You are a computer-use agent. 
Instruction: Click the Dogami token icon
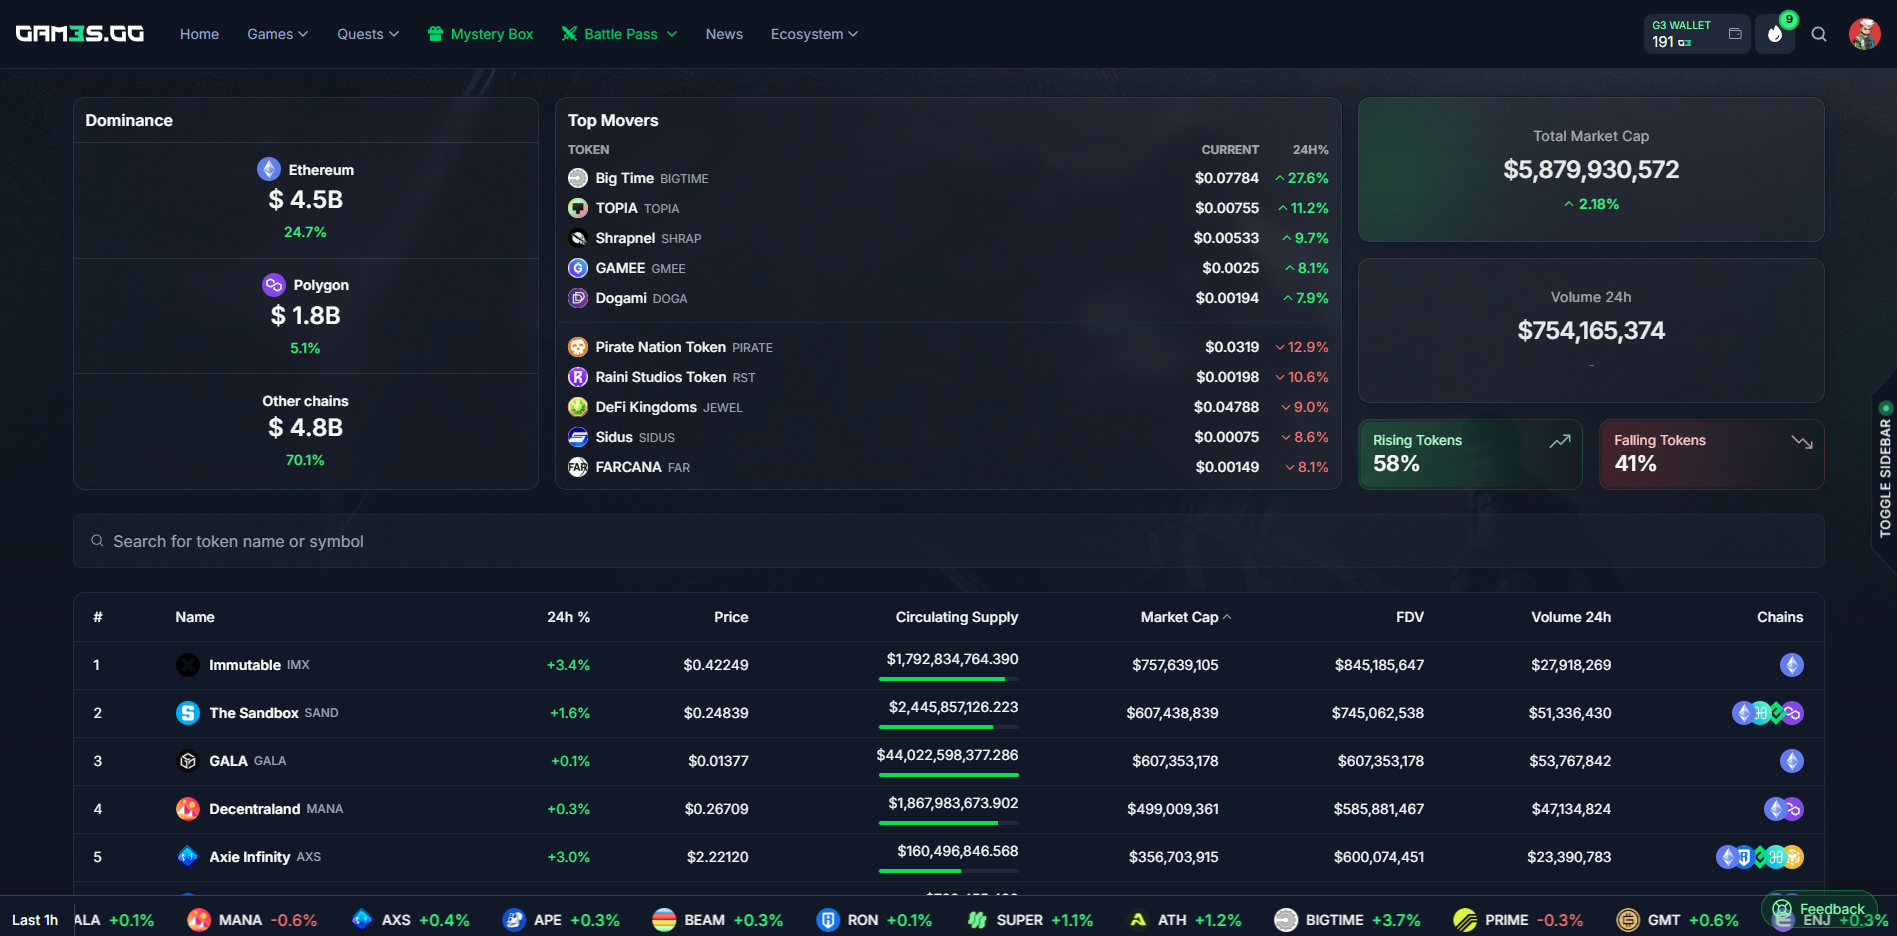click(578, 298)
